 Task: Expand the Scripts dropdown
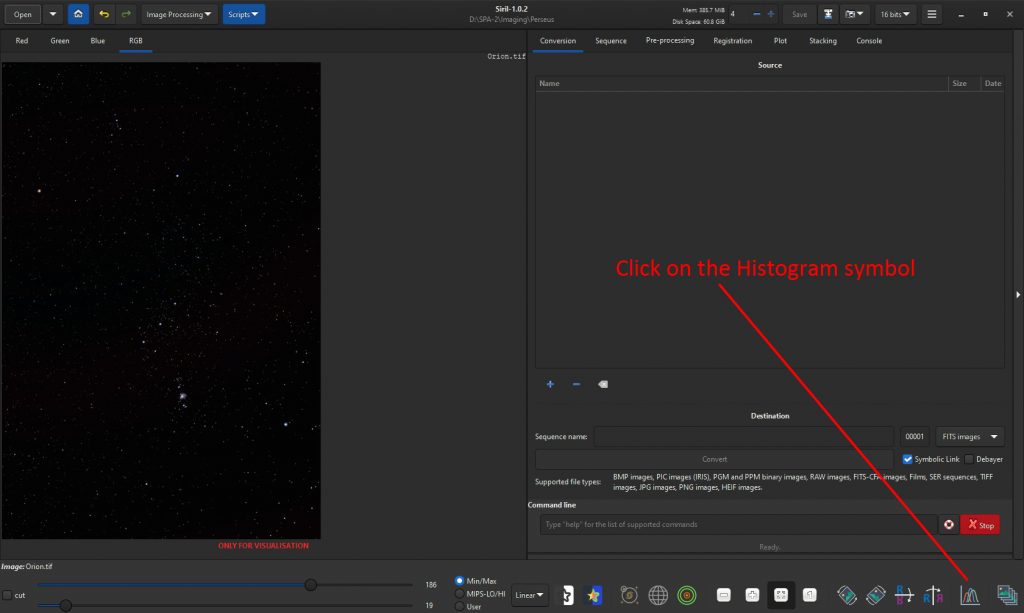244,14
